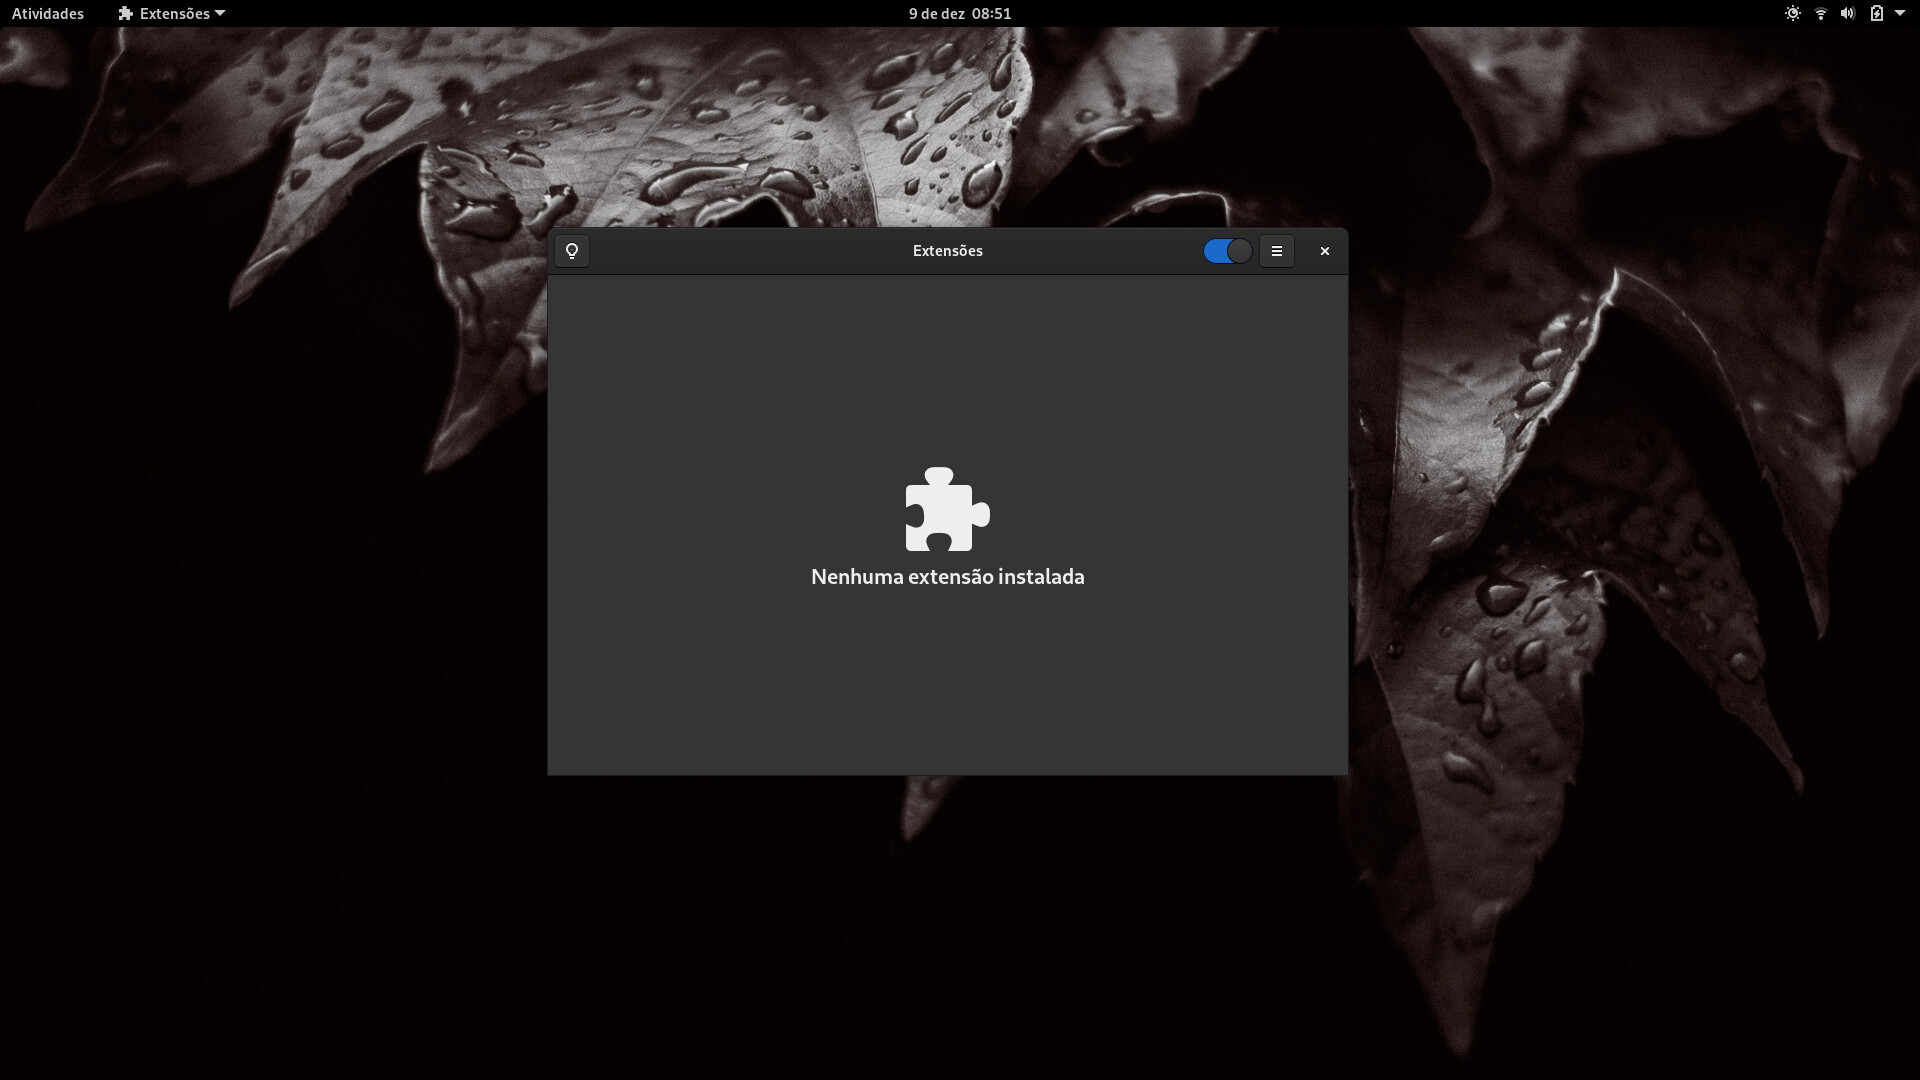Click the 'Nenhuma extensão instalada' text

(947, 577)
